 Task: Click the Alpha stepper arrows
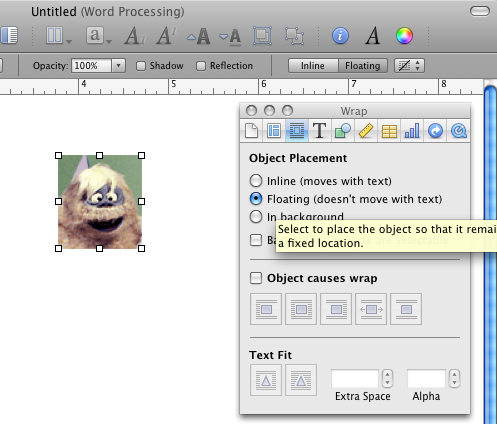coord(454,379)
